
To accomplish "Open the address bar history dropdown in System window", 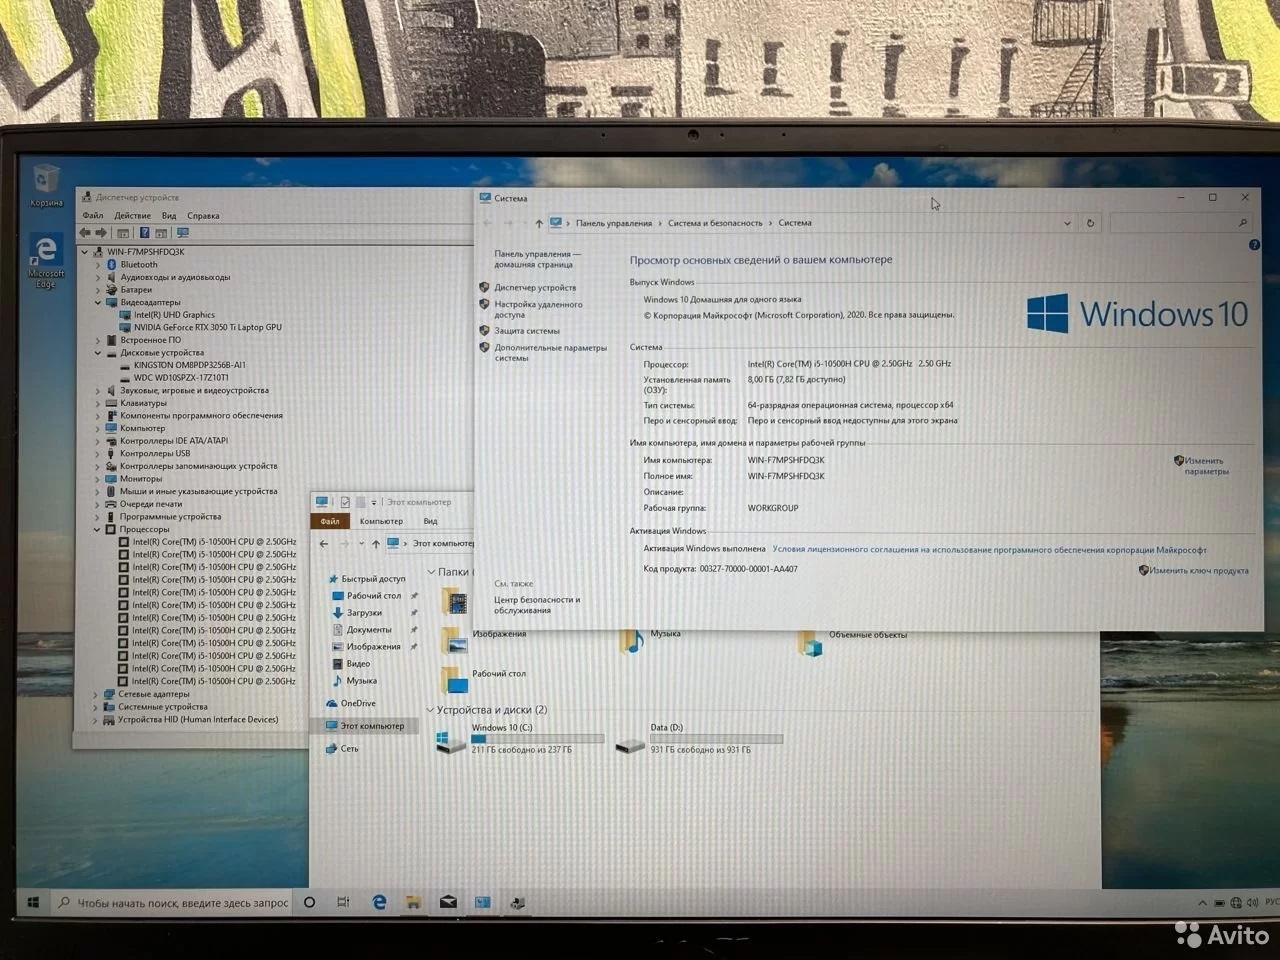I will 1067,223.
